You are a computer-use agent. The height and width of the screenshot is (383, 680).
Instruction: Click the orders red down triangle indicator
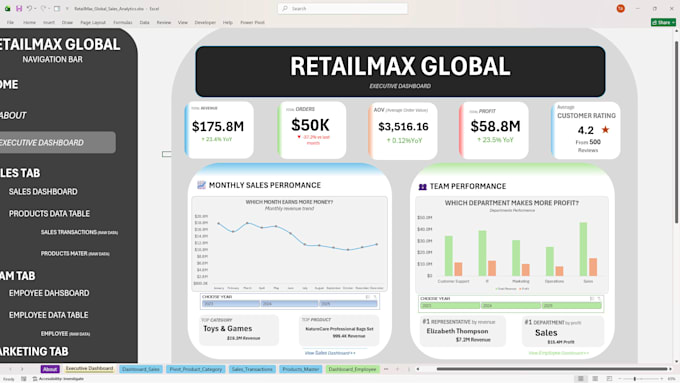coord(299,137)
